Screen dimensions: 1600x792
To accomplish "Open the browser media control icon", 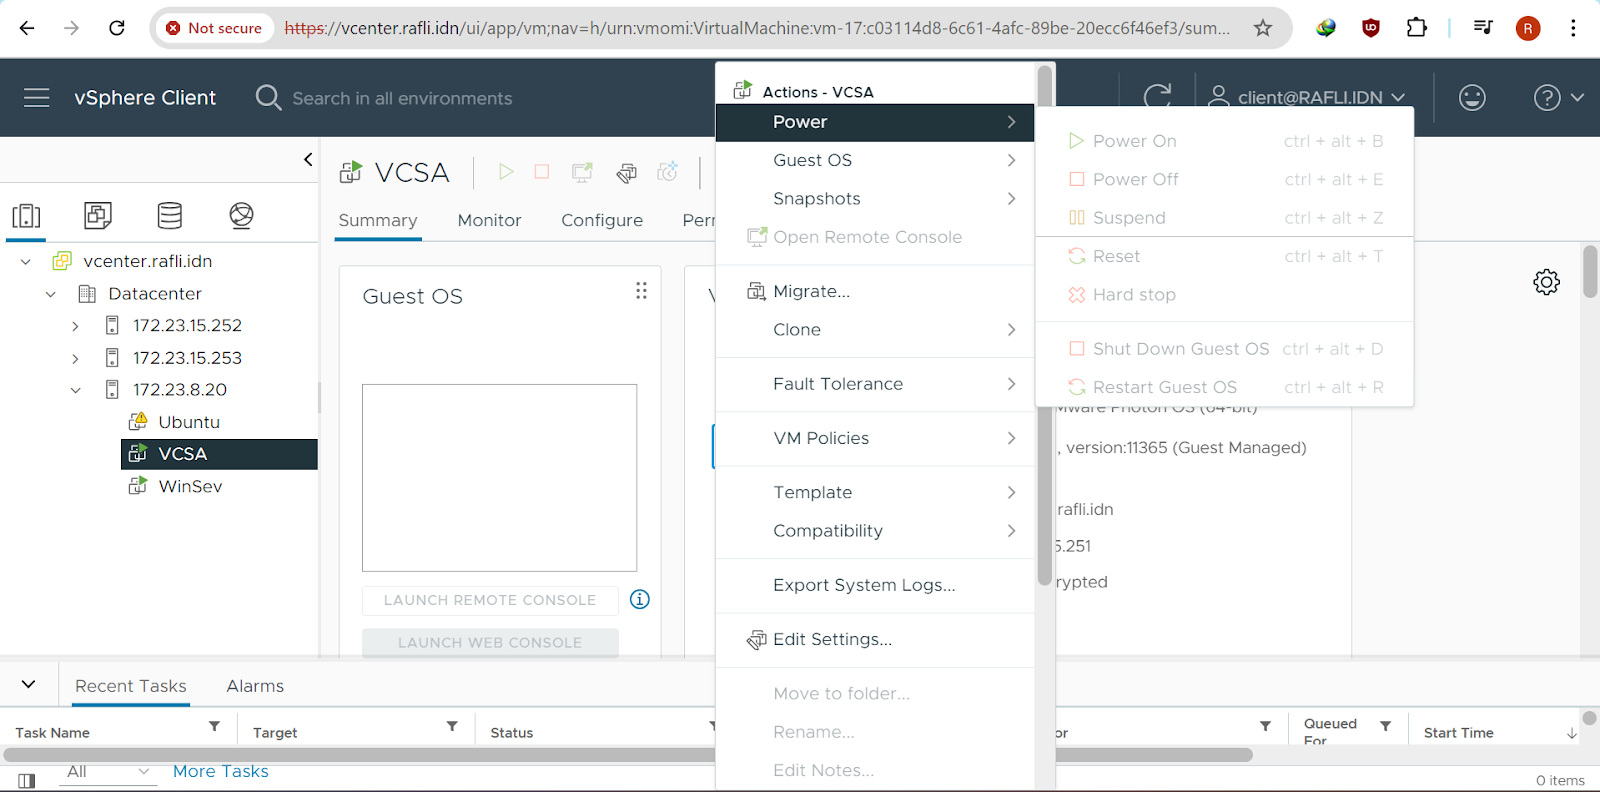I will [1483, 28].
